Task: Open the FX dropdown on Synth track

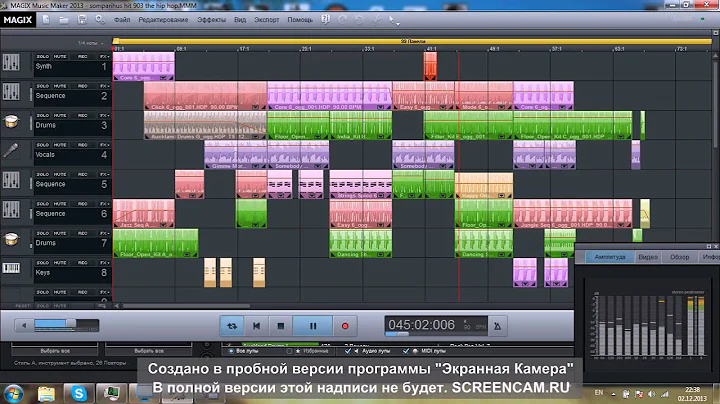Action: tap(105, 56)
